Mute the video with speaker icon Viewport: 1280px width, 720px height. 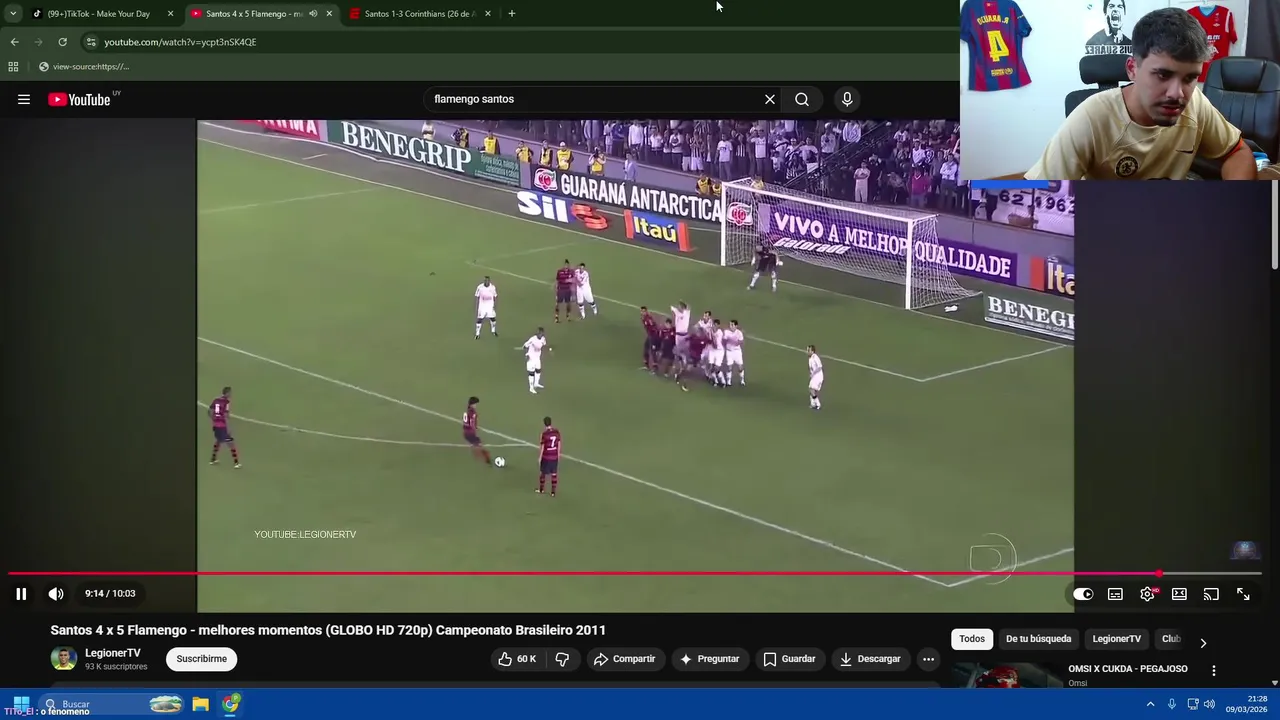click(x=56, y=594)
